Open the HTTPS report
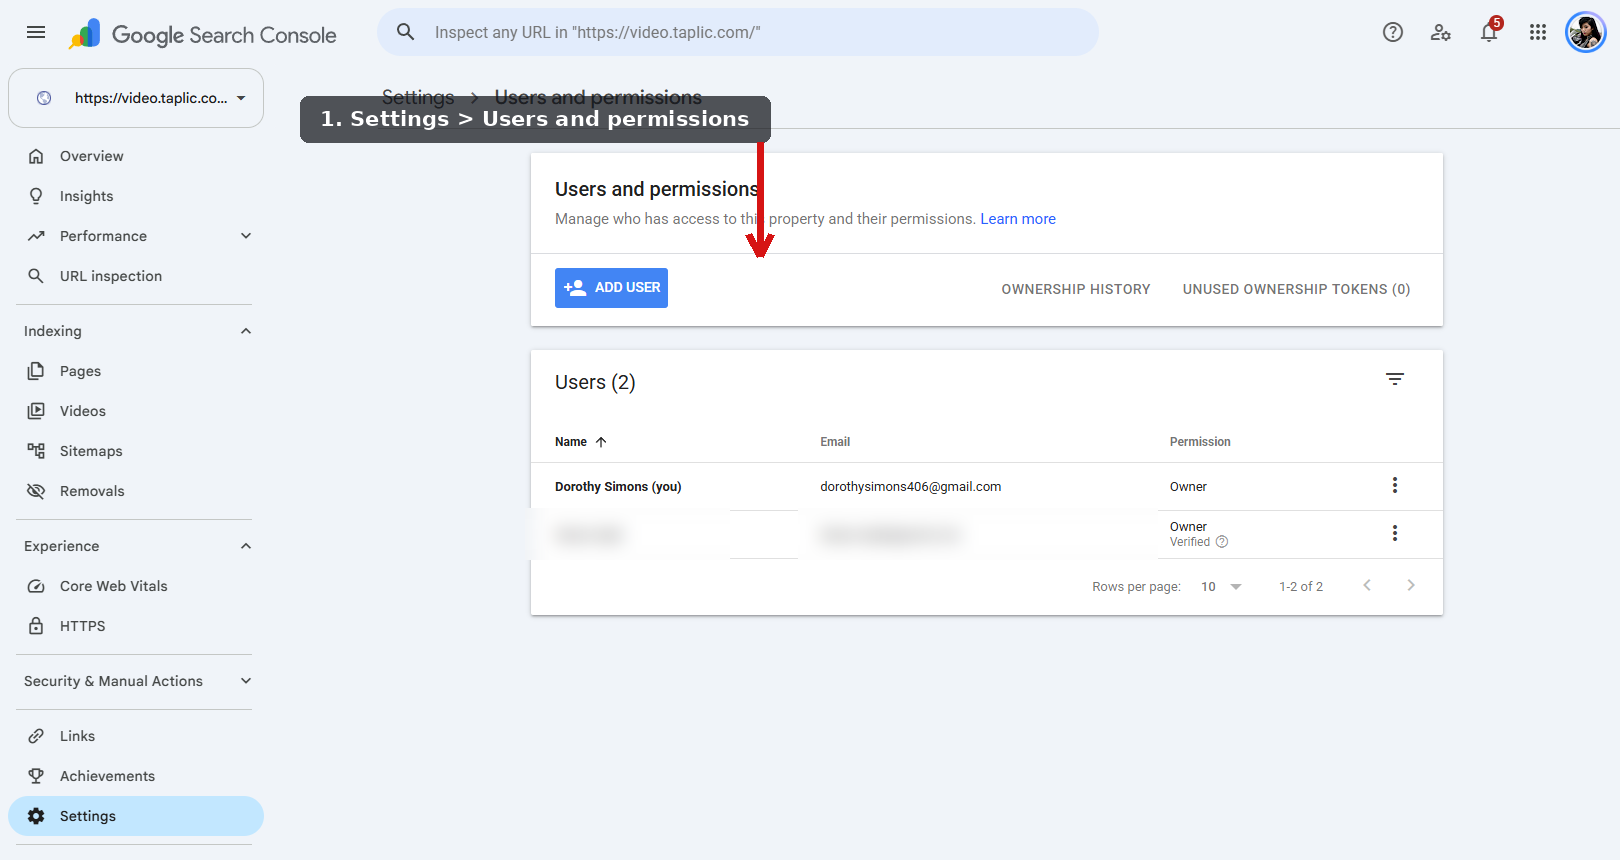 (x=136, y=626)
